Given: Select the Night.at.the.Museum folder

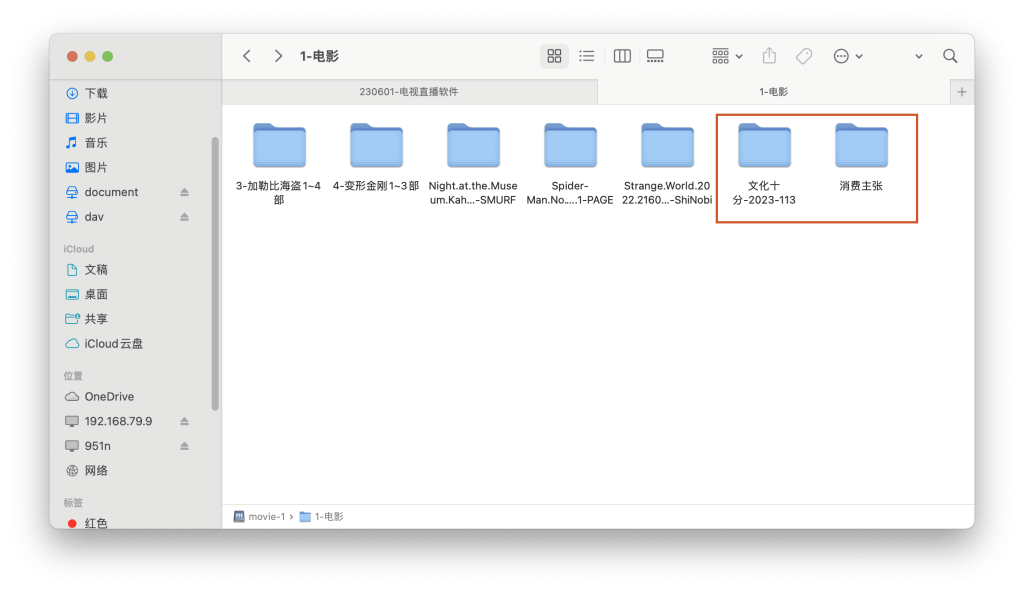Looking at the screenshot, I should click(x=473, y=164).
